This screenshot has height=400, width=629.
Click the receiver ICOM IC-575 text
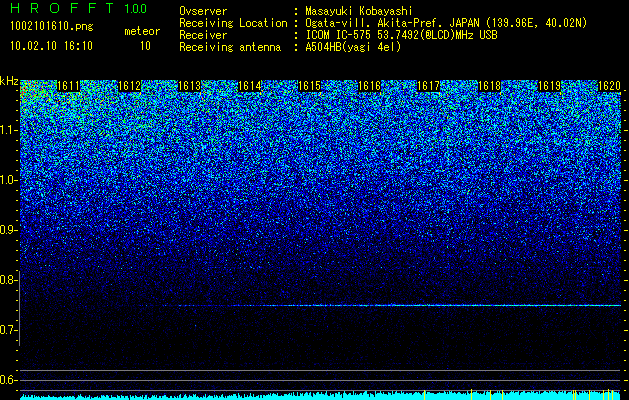pos(401,35)
